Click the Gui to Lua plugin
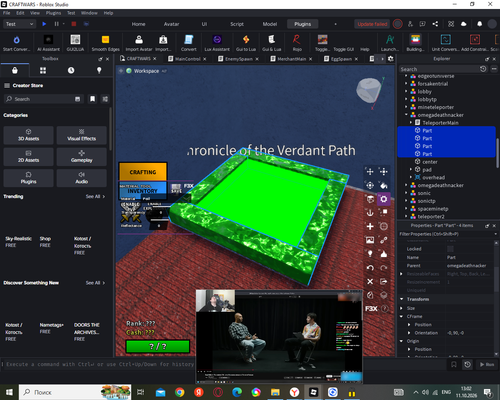 (x=246, y=43)
